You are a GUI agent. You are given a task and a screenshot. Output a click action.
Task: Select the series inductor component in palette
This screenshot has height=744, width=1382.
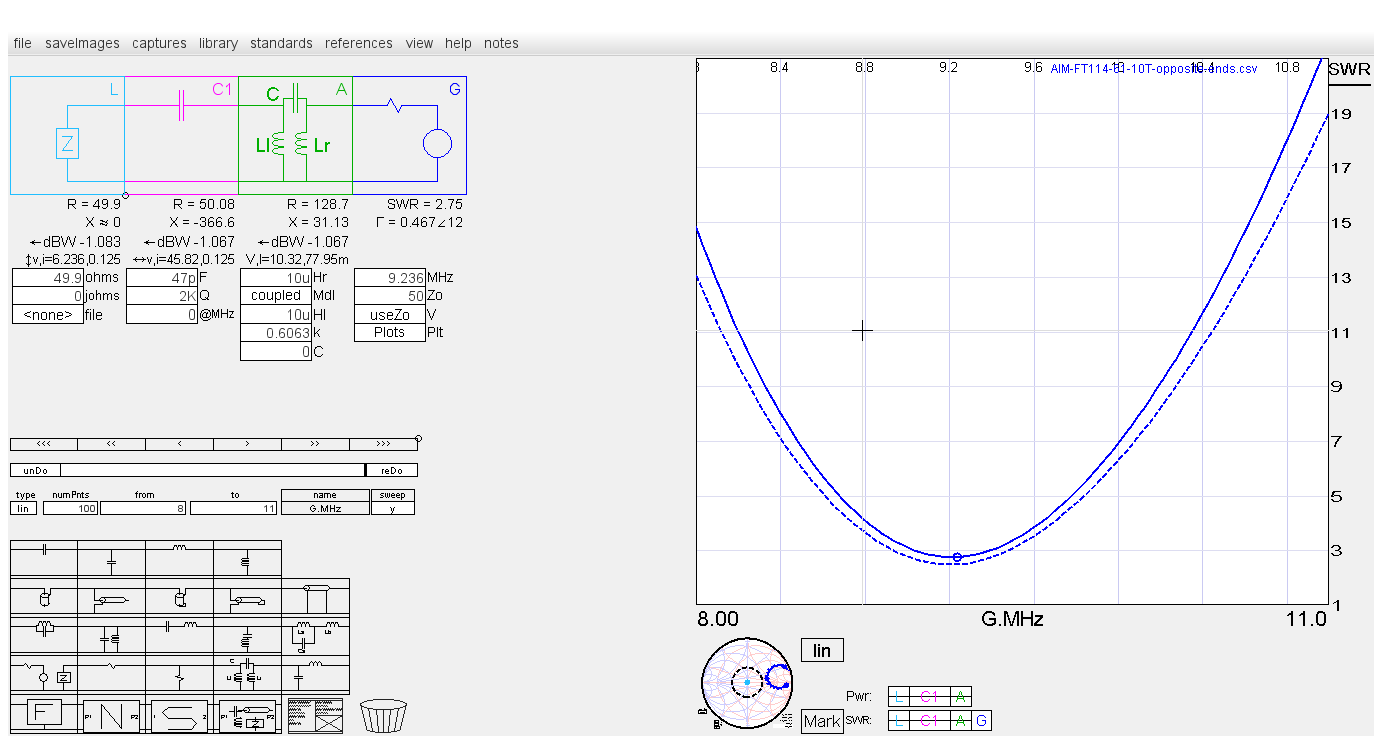180,558
